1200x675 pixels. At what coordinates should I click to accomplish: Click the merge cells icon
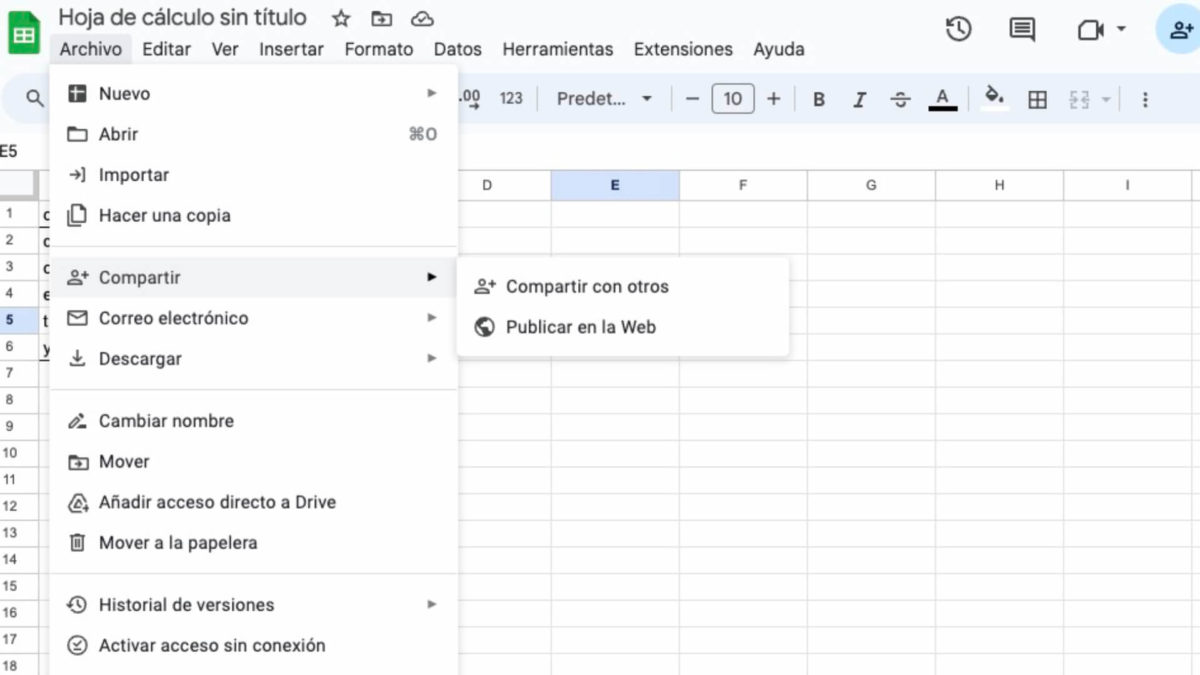tap(1079, 99)
